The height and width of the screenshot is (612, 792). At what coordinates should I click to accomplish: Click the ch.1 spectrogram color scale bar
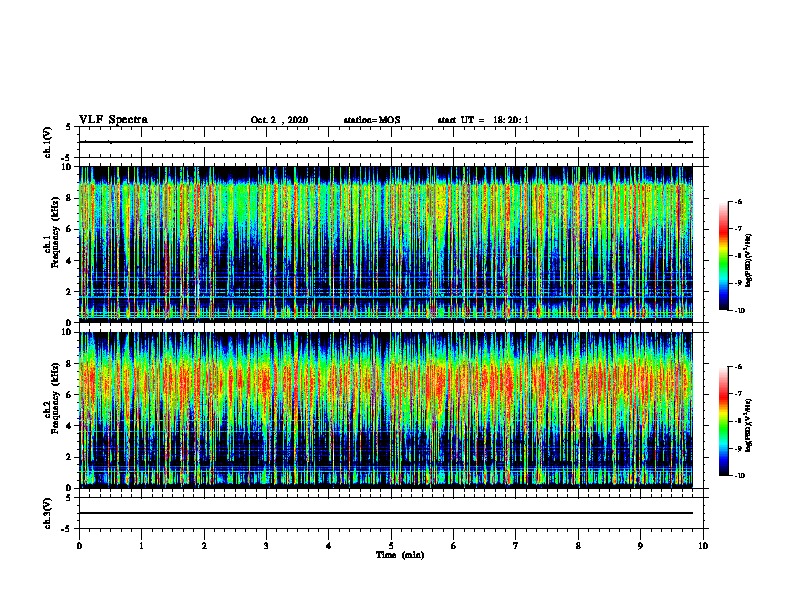[724, 256]
